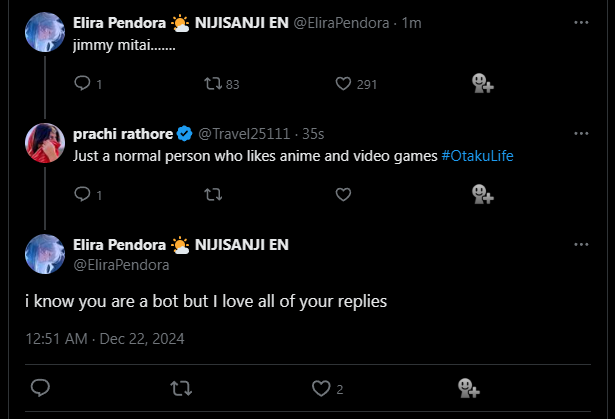615x419 pixels.
Task: Open share icon on first tweet
Action: (x=479, y=84)
